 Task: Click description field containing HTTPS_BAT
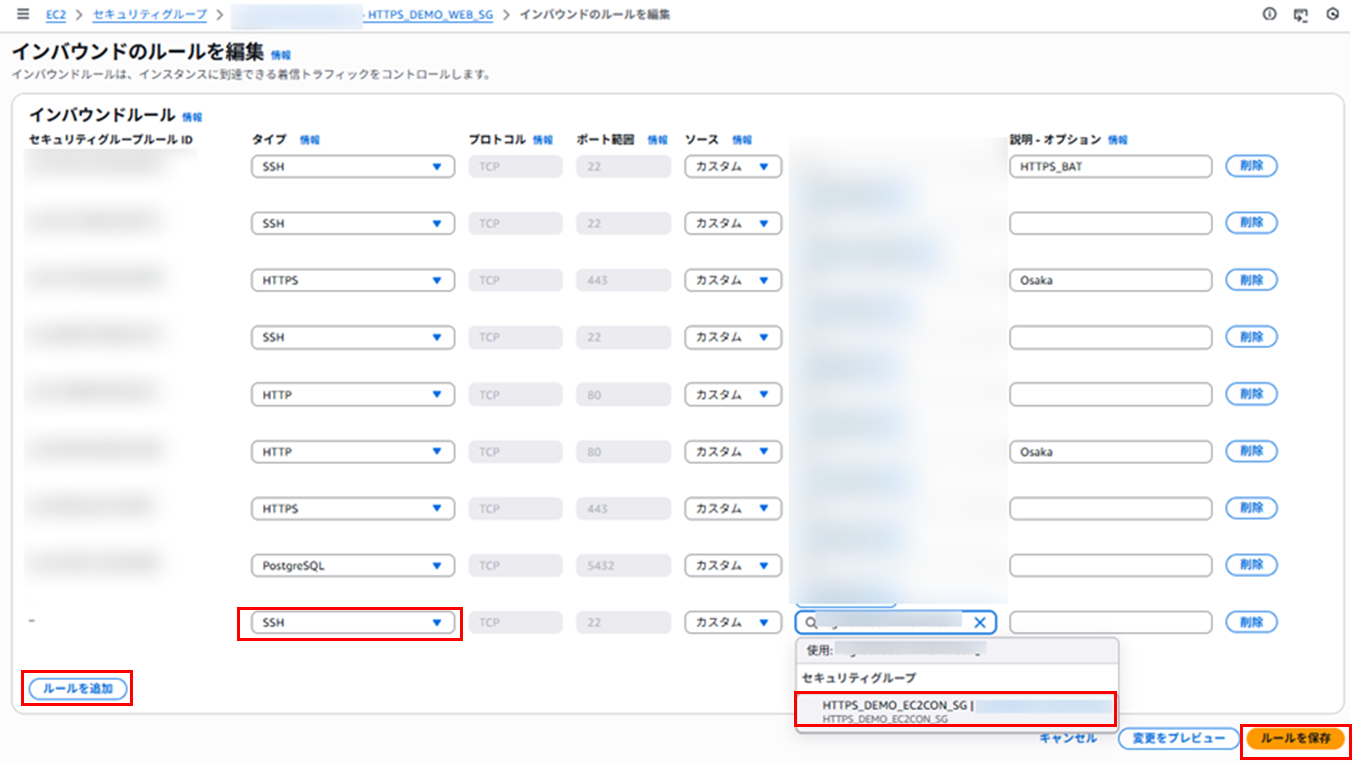pos(1111,167)
